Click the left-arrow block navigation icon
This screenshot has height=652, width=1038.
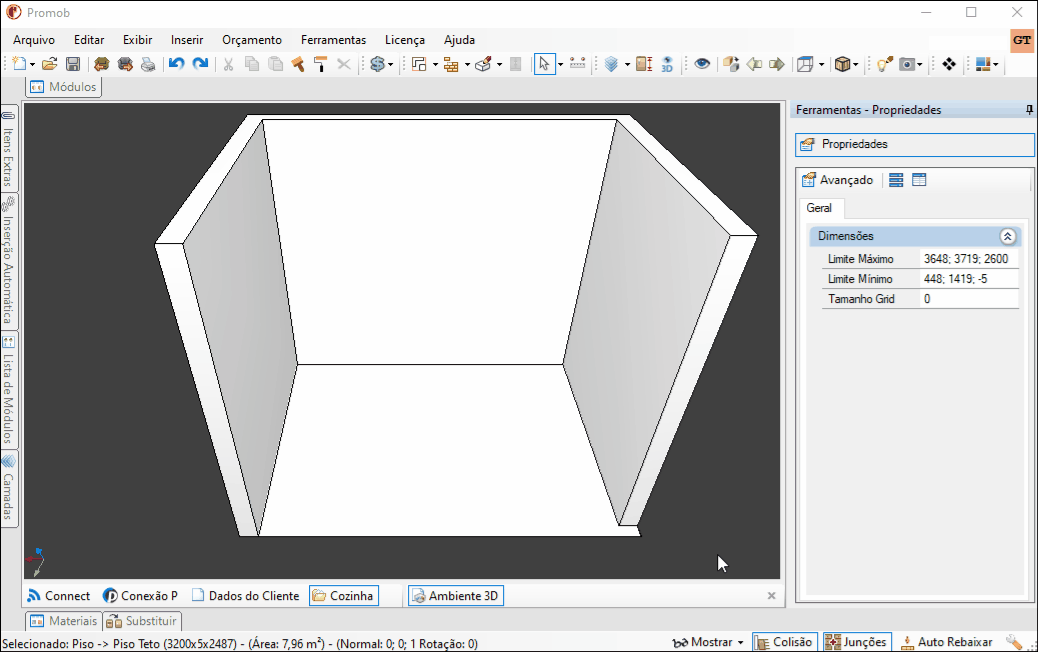pos(754,64)
